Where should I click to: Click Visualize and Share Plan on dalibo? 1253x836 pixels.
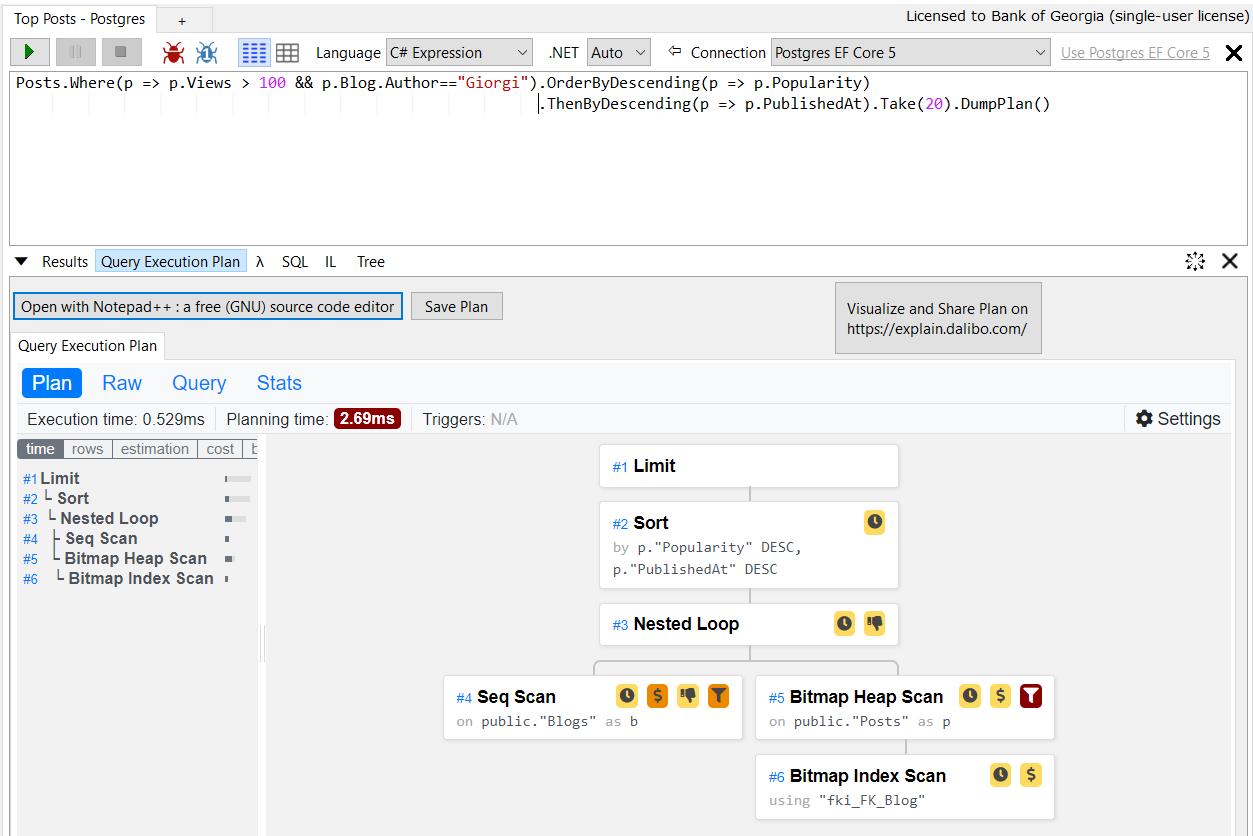tap(938, 318)
